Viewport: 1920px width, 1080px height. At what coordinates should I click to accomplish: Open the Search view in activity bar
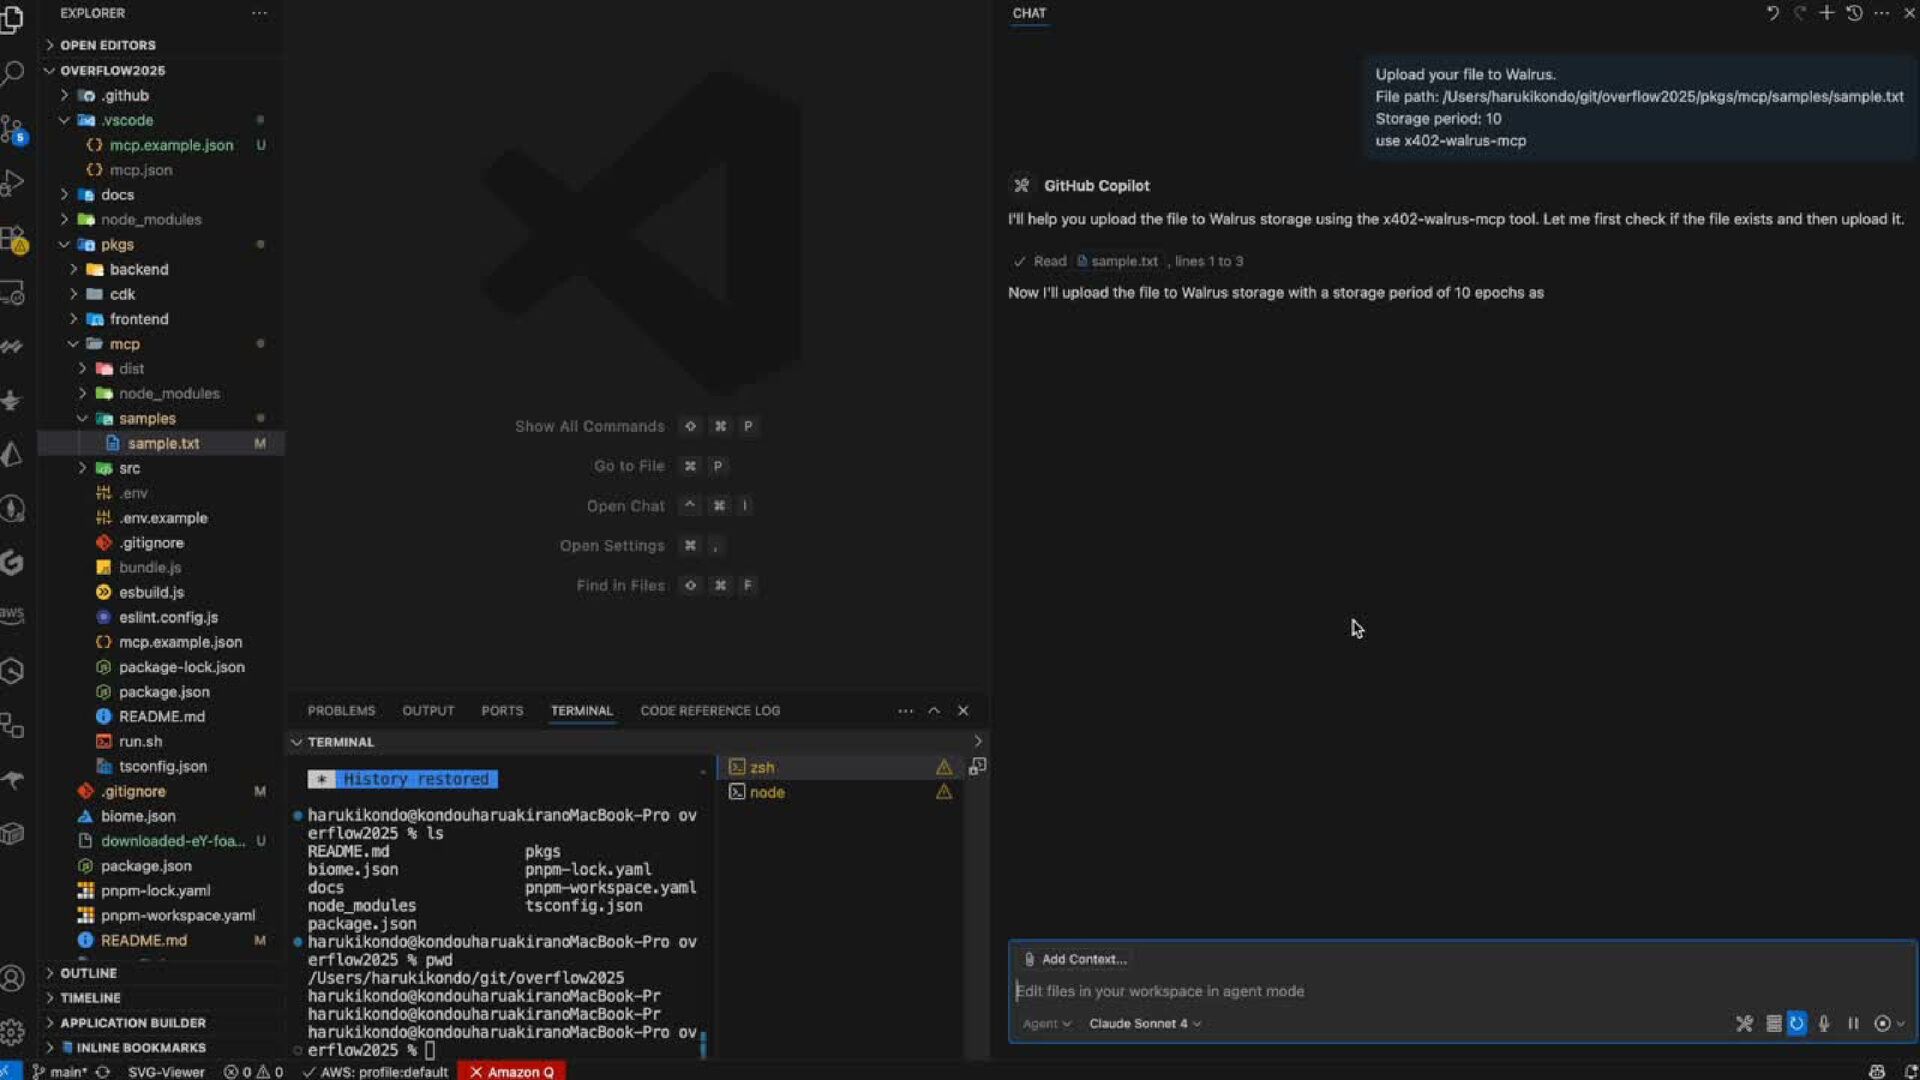coord(12,73)
